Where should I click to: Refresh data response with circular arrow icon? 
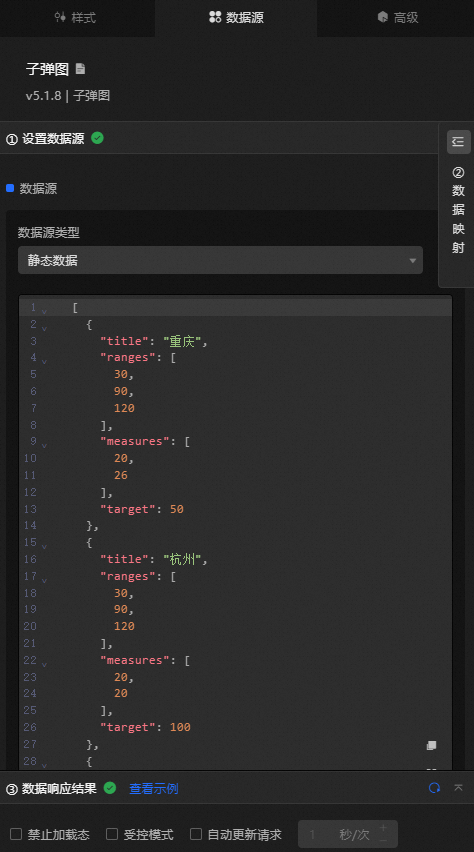click(434, 788)
